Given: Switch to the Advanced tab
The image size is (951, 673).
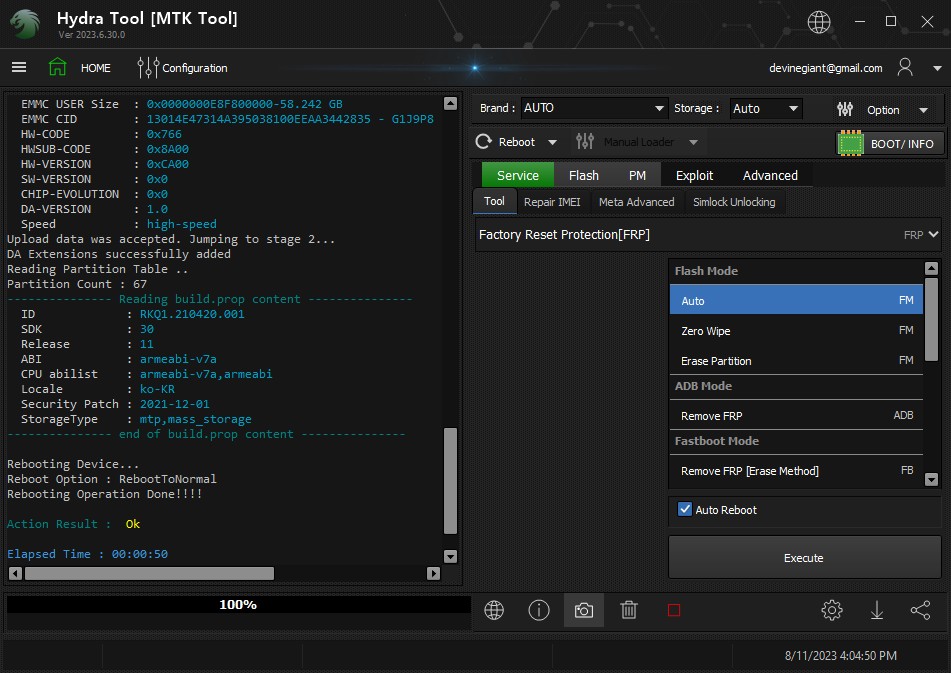Looking at the screenshot, I should pyautogui.click(x=770, y=175).
